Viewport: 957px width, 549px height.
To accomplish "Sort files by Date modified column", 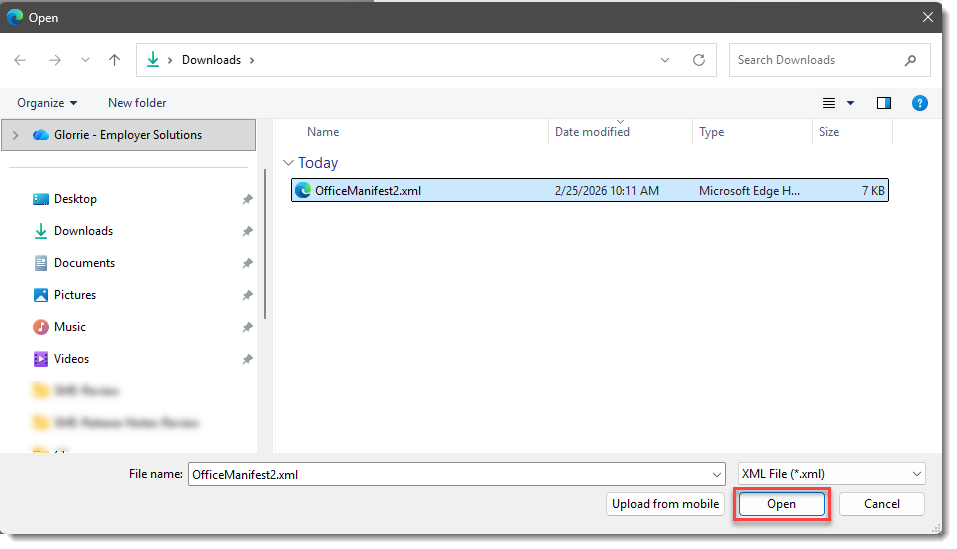I will [x=592, y=132].
